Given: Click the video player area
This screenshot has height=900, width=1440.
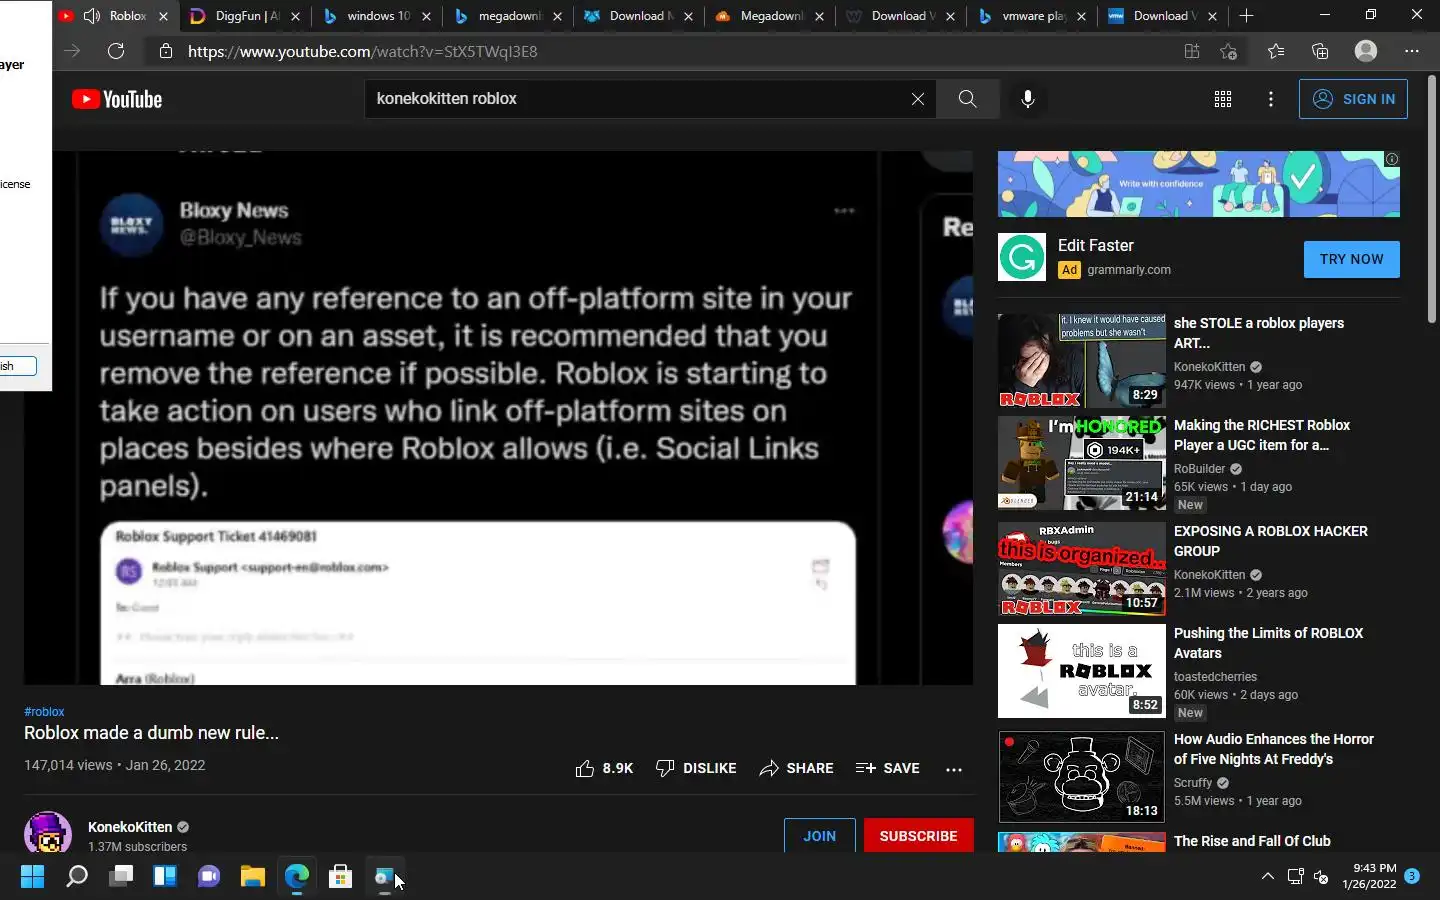Looking at the screenshot, I should [498, 418].
